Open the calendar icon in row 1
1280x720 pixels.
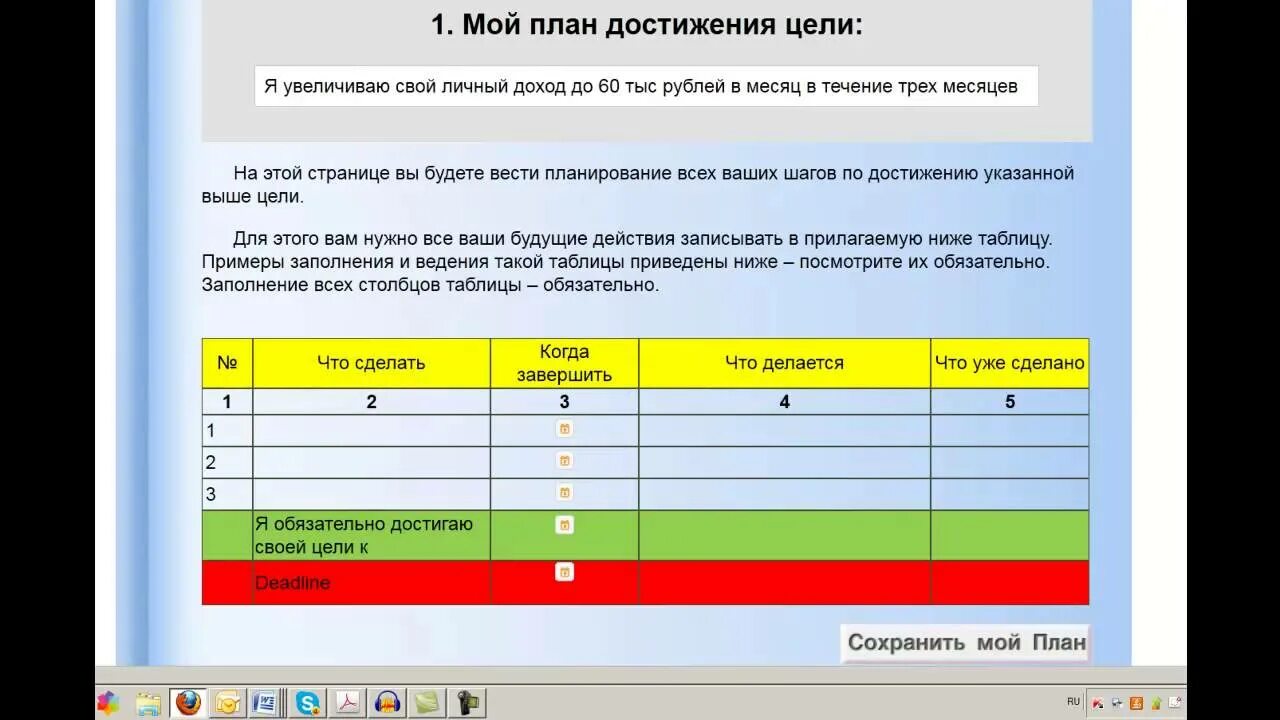(564, 428)
